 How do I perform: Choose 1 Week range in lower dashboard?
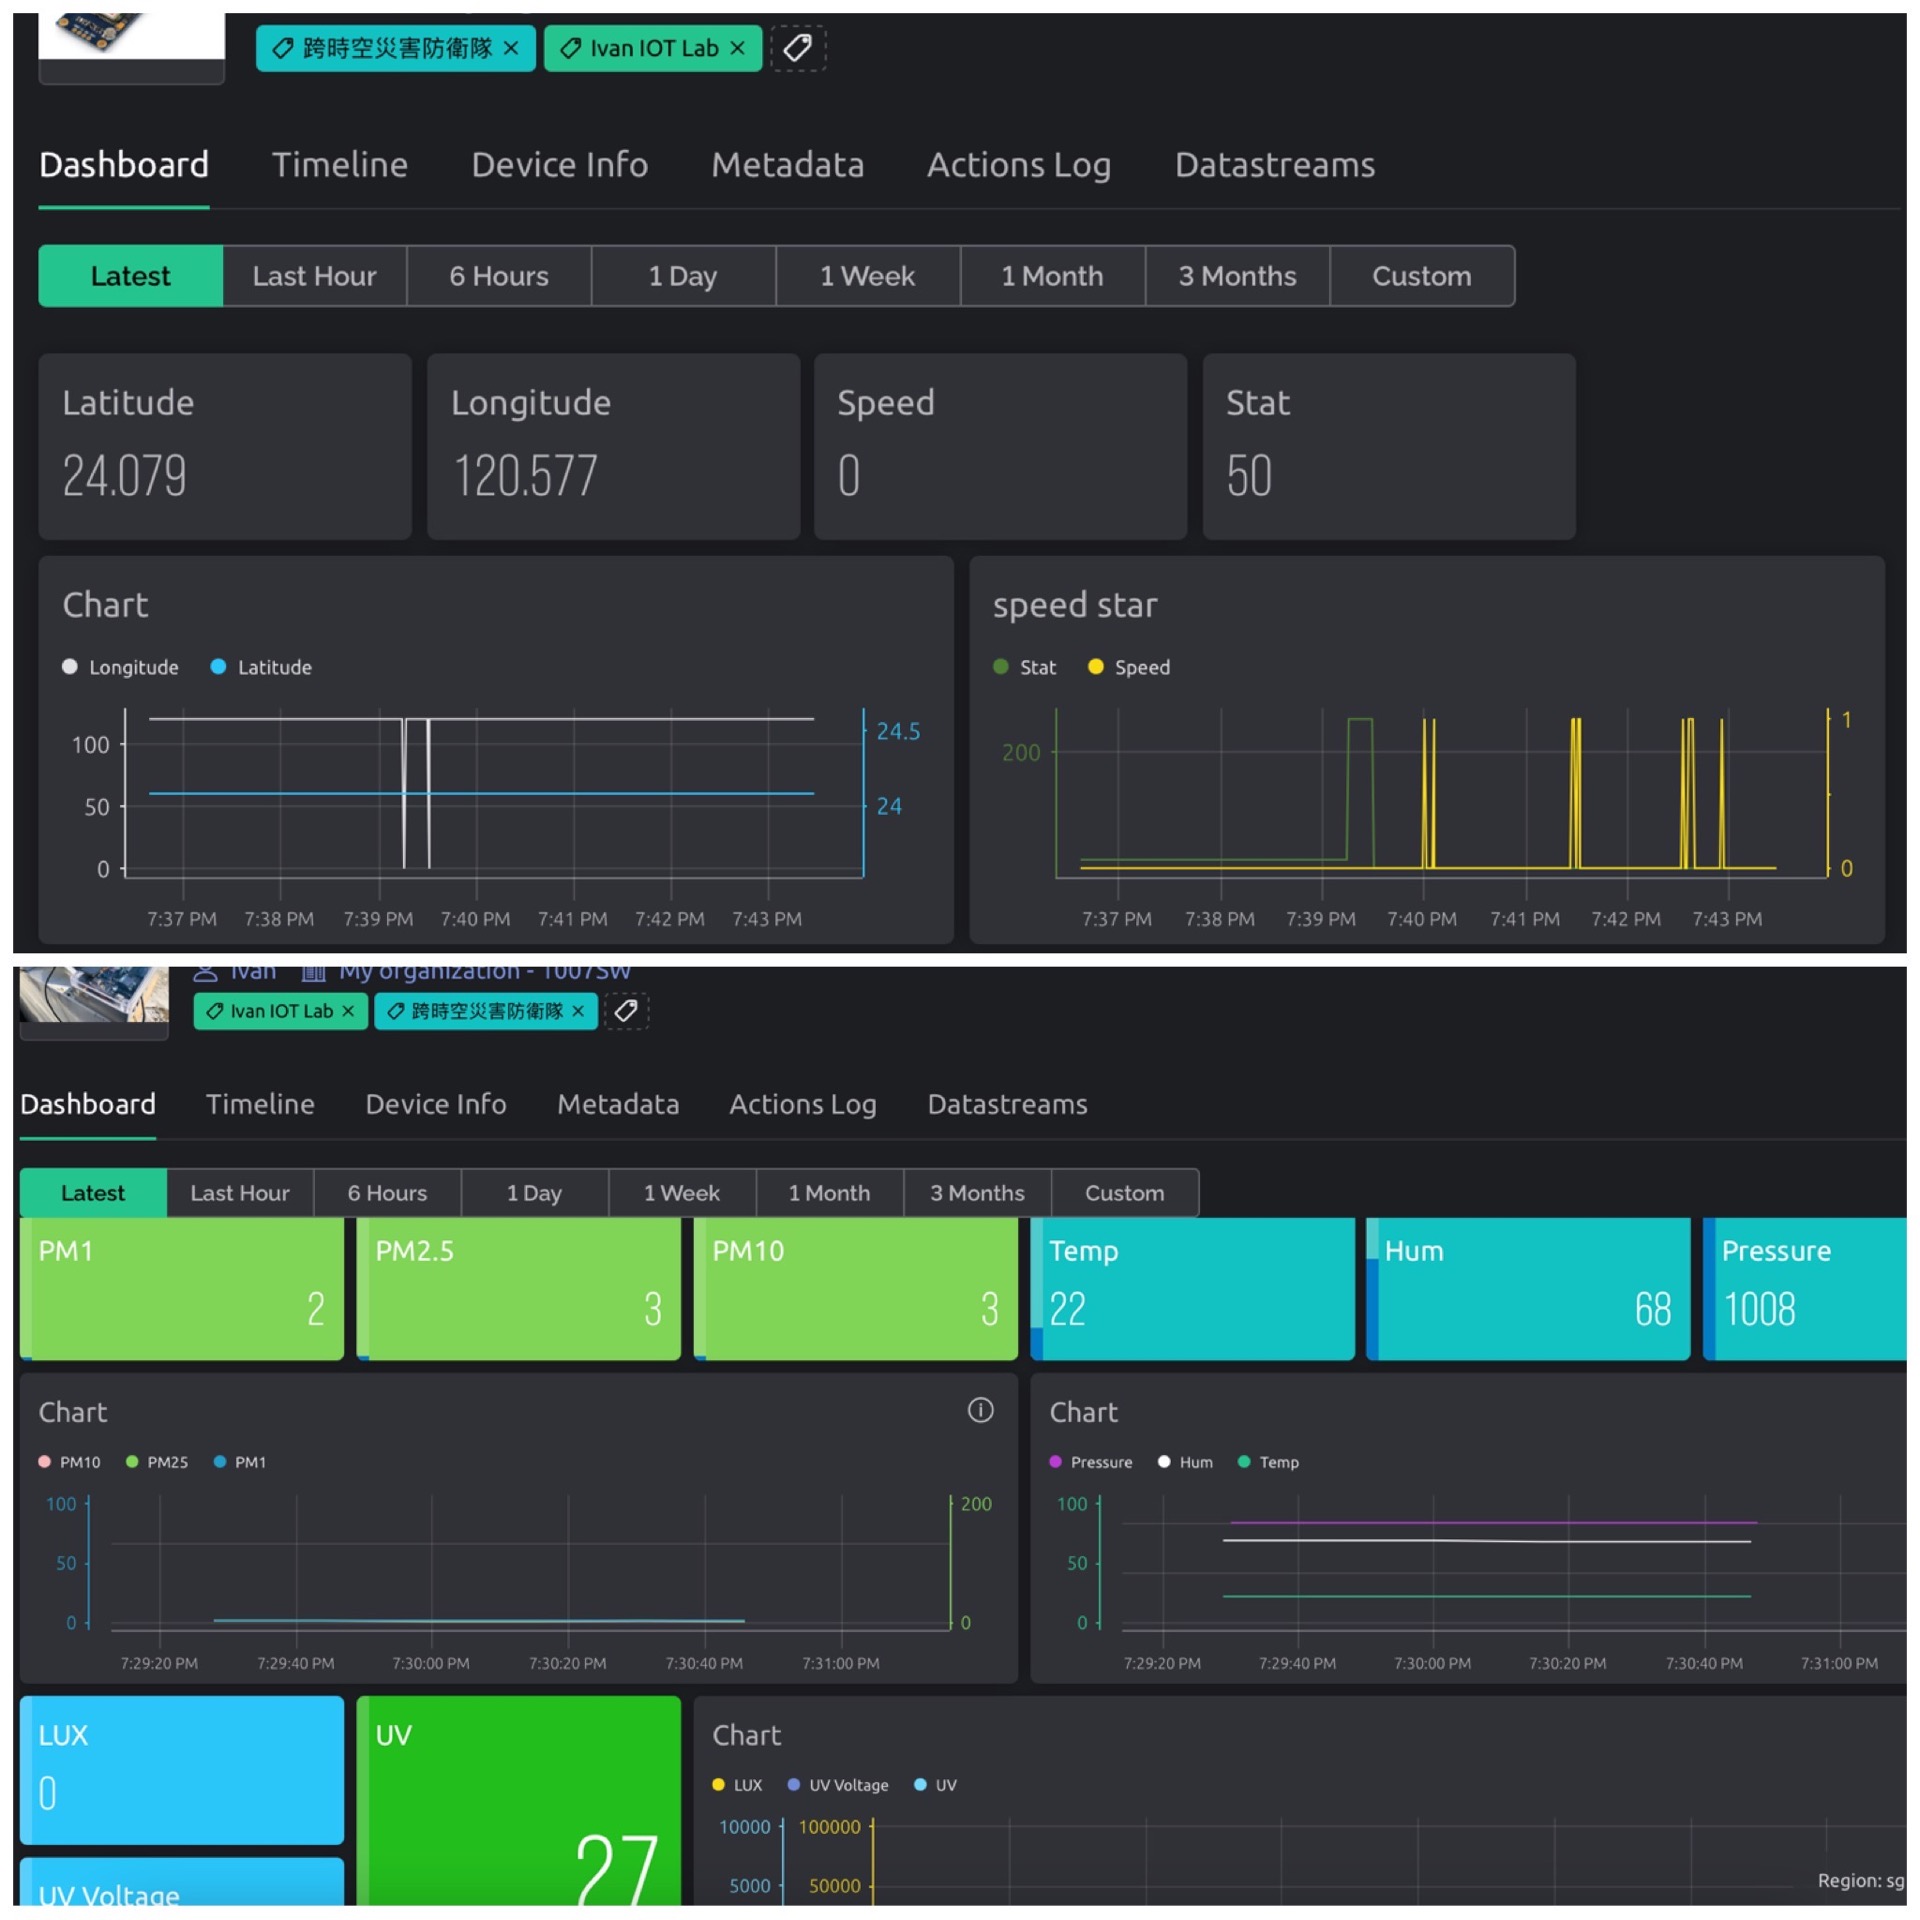681,1193
